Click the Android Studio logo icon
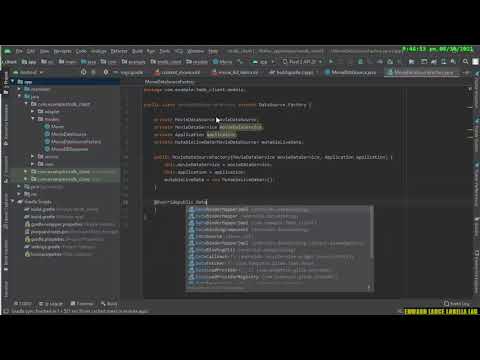 click(x=7, y=51)
